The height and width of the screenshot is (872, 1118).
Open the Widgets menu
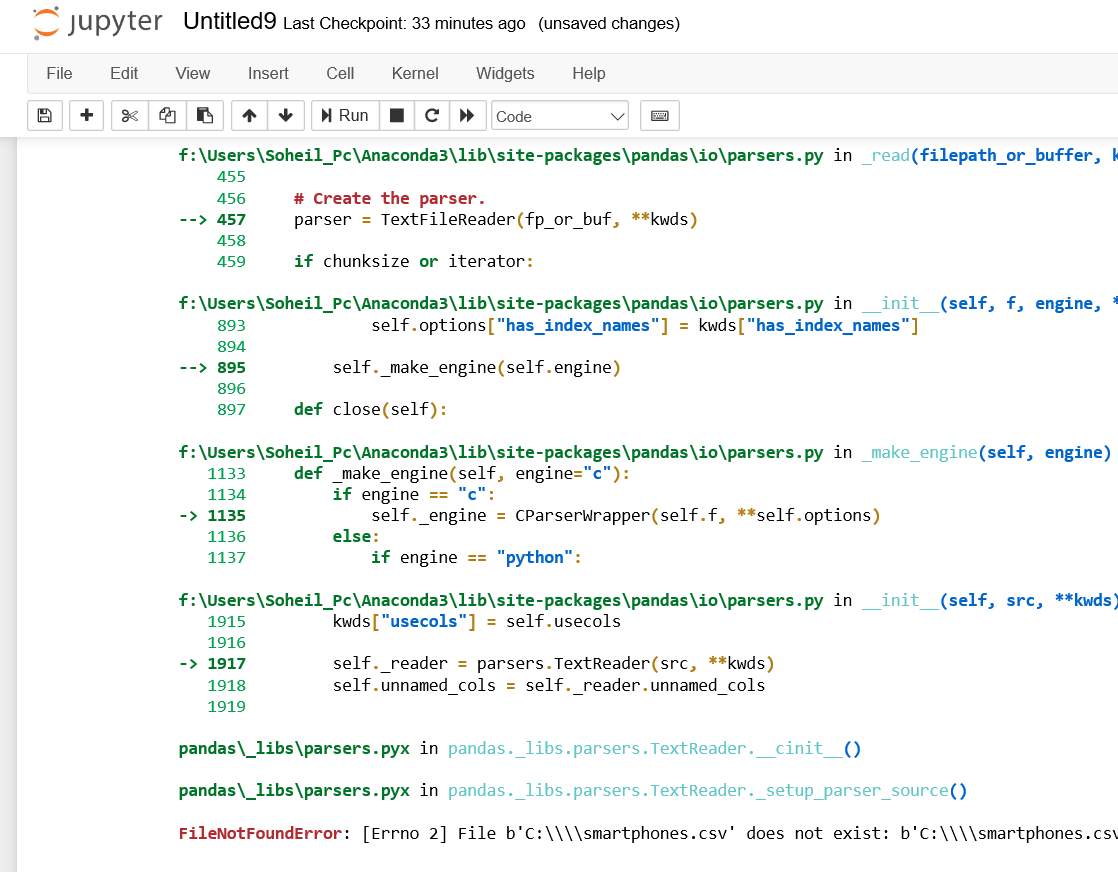pyautogui.click(x=505, y=73)
